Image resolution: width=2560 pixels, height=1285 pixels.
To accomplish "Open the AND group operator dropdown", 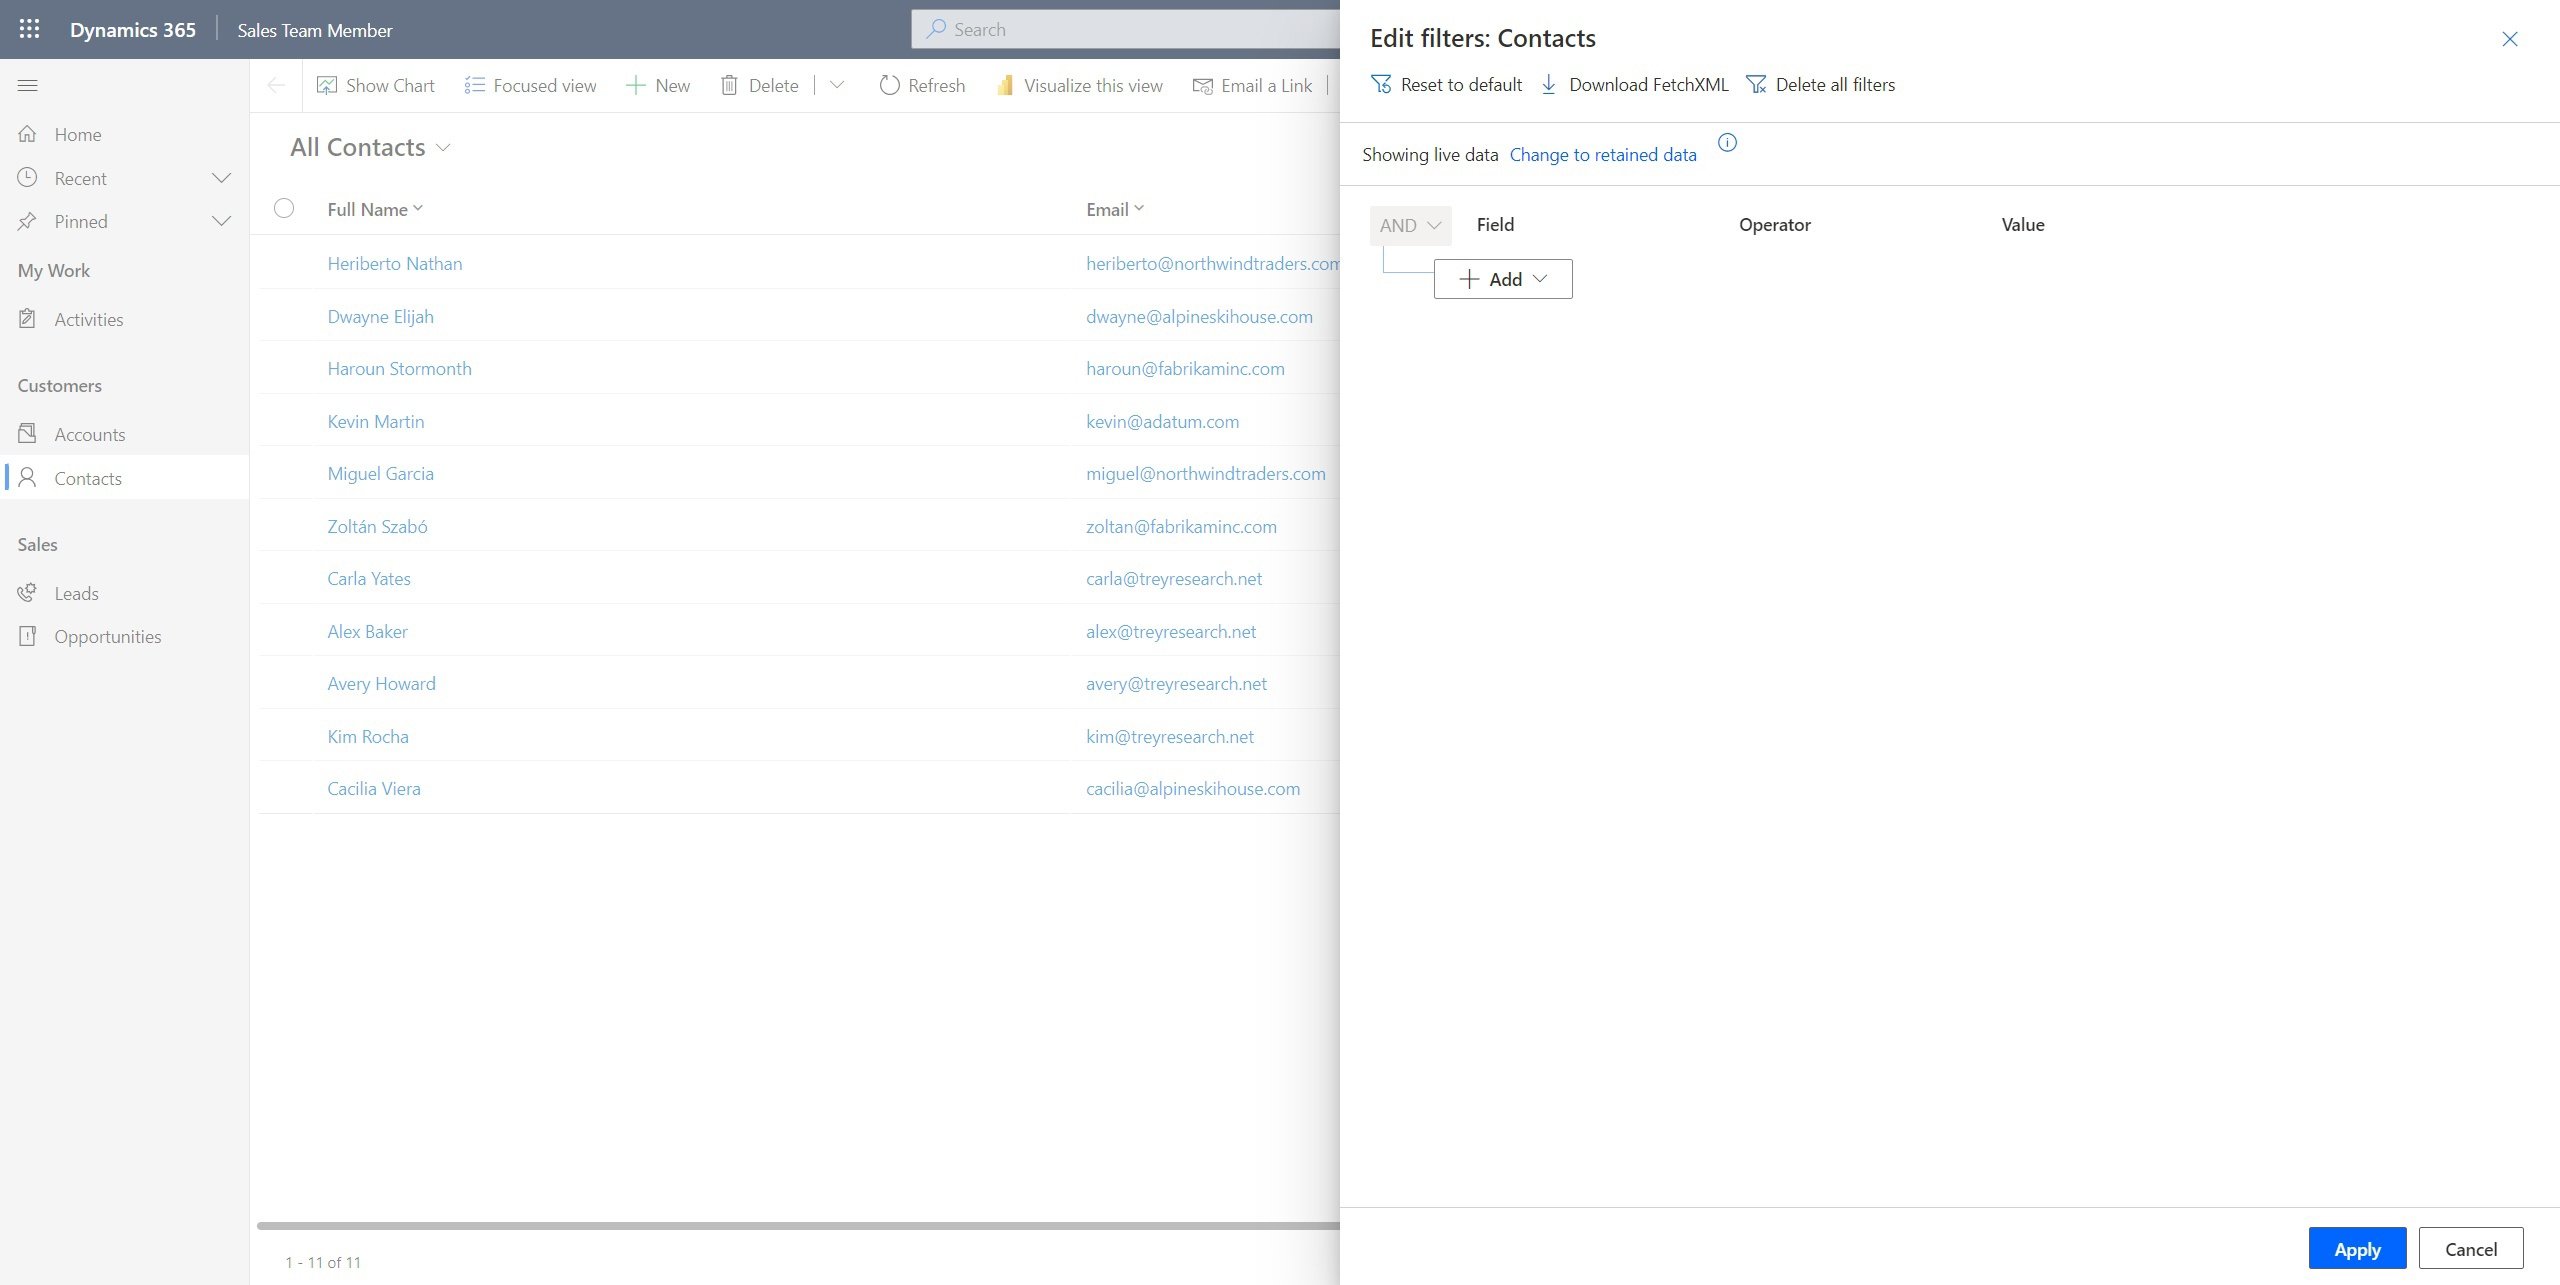I will click(x=1410, y=226).
